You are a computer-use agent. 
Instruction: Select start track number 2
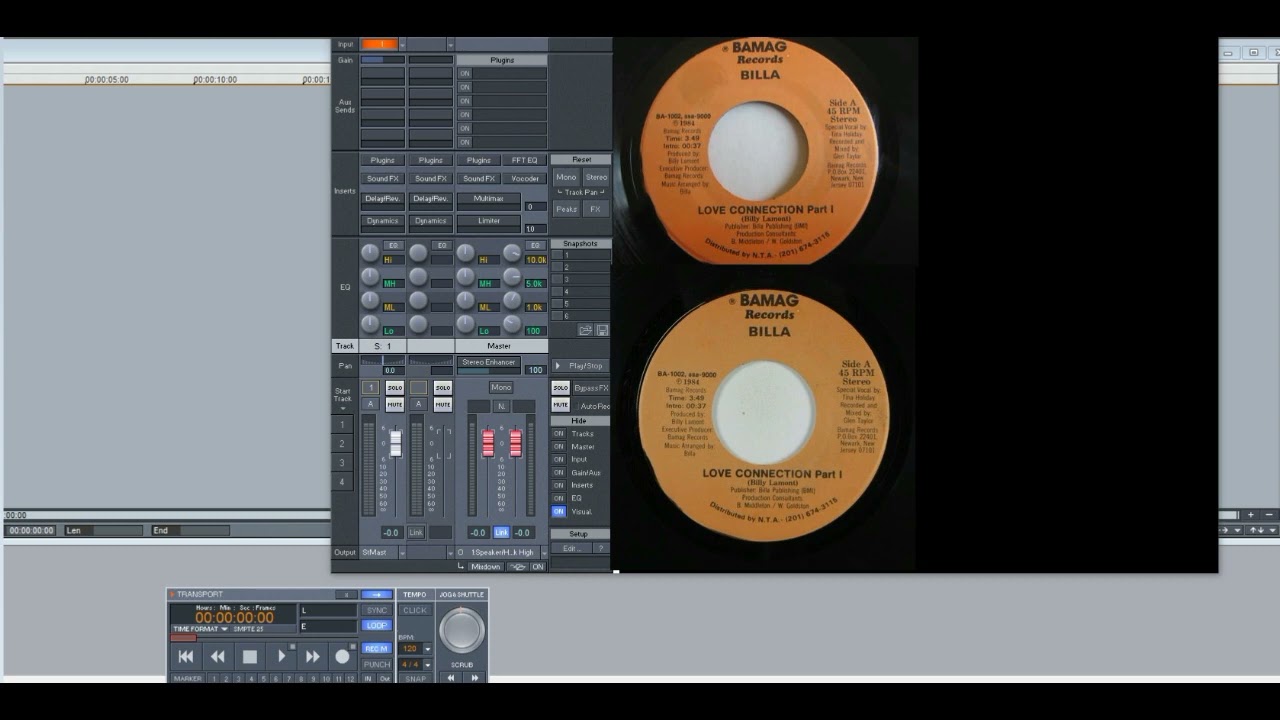coord(342,444)
